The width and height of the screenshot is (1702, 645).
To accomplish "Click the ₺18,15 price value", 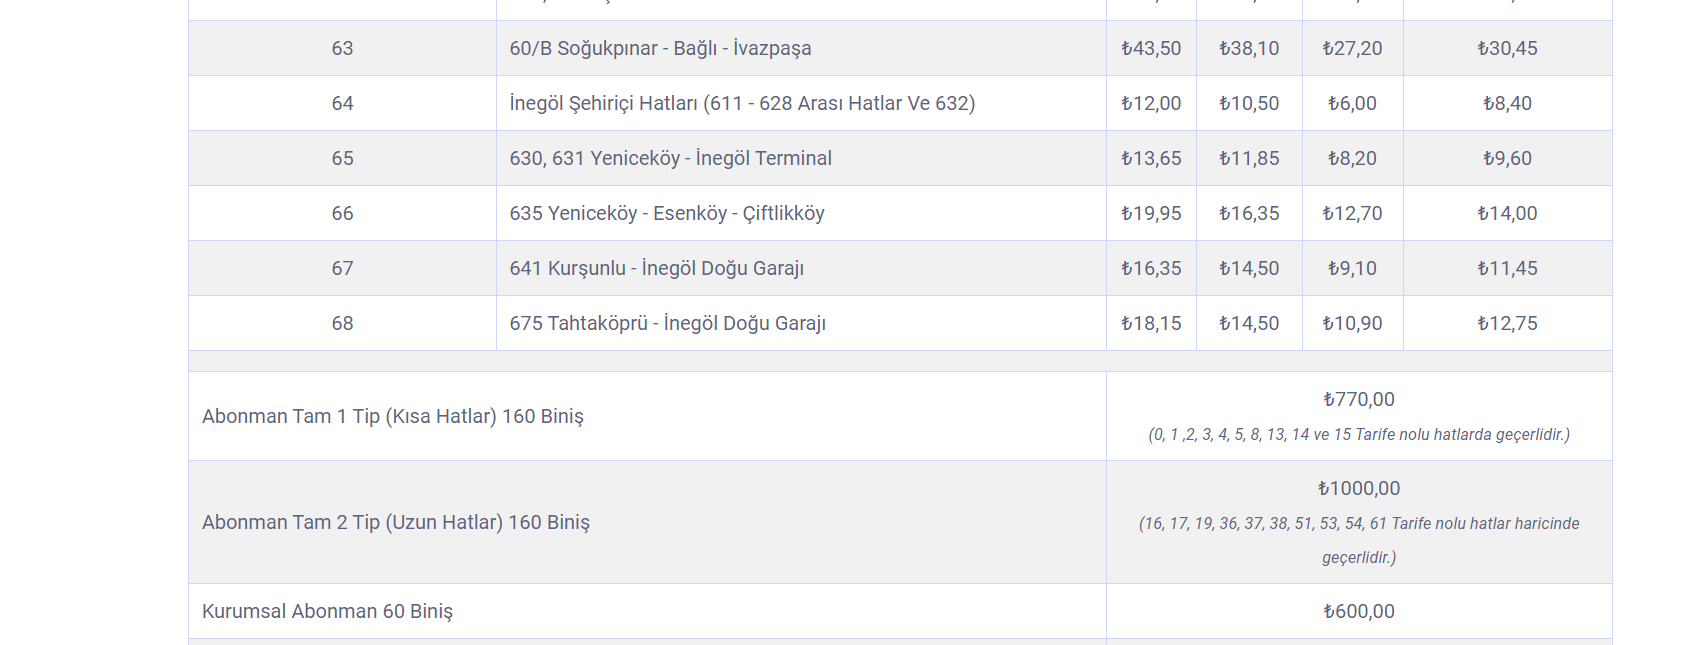I will tap(1151, 323).
